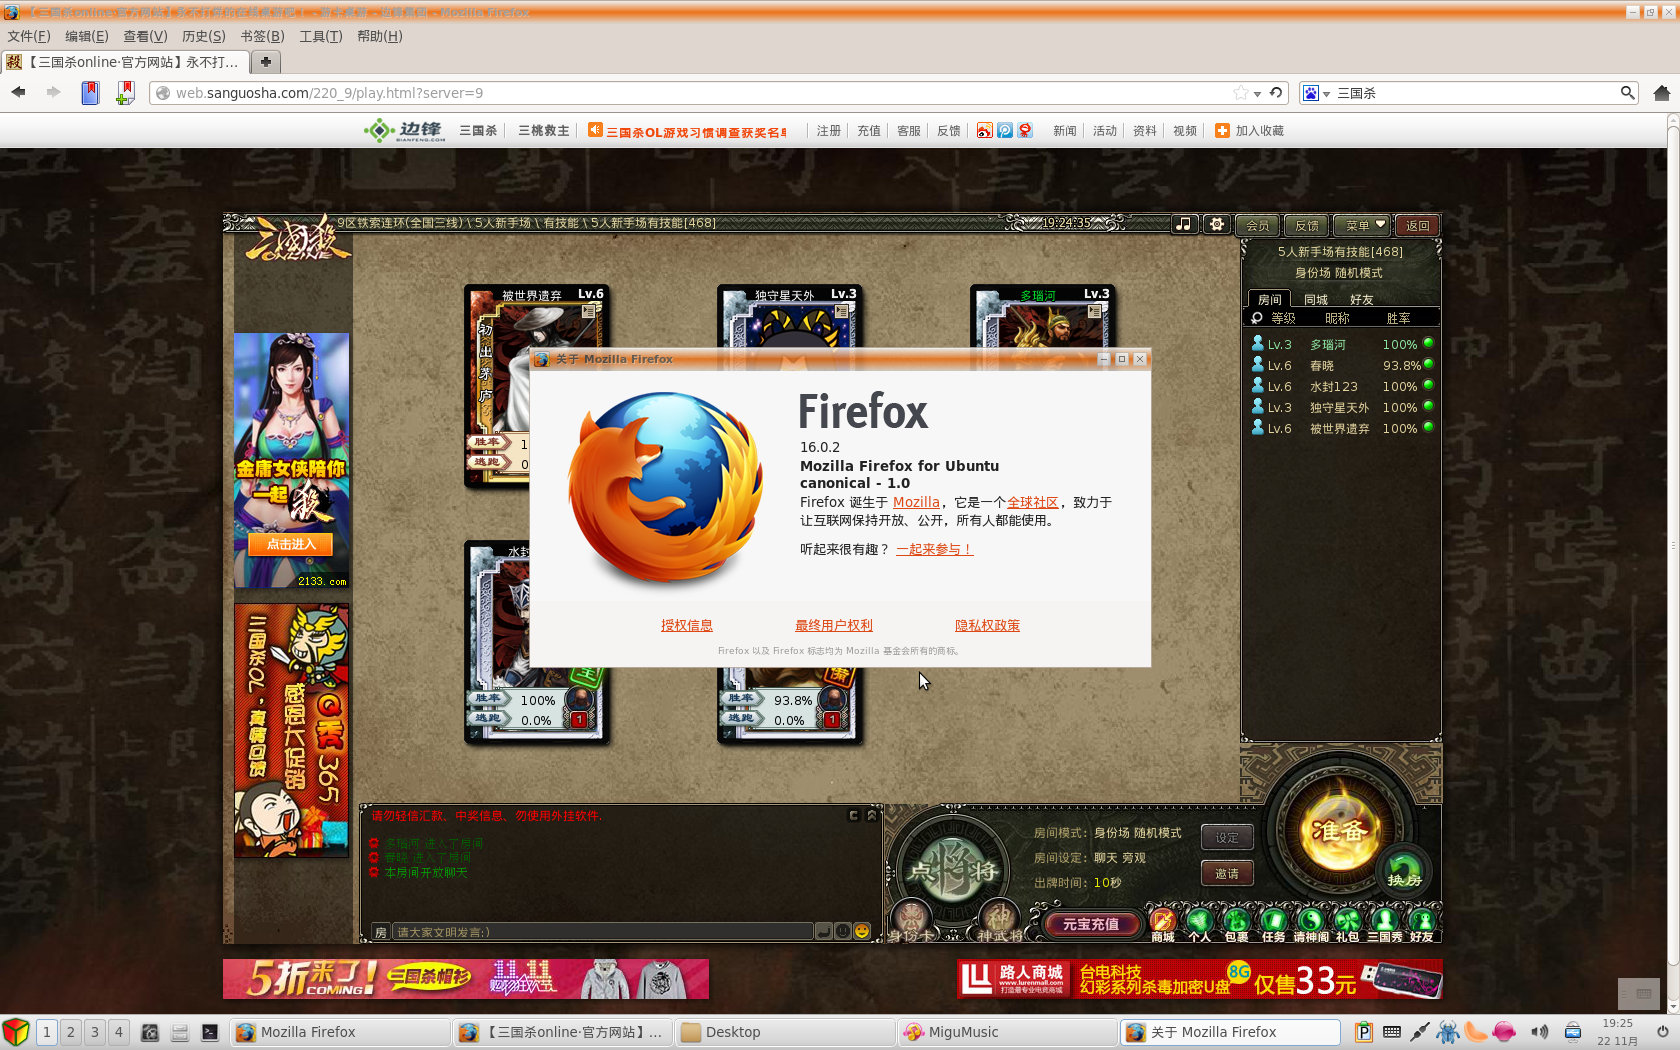Click the 换房 change room icon
This screenshot has width=1680, height=1050.
(1404, 871)
